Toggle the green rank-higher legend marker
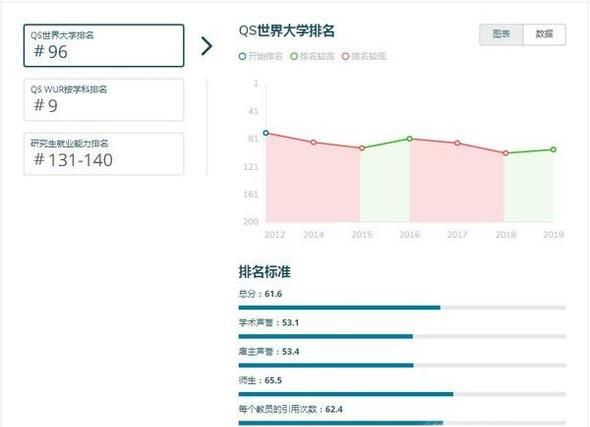Image resolution: width=590 pixels, height=427 pixels. point(294,56)
